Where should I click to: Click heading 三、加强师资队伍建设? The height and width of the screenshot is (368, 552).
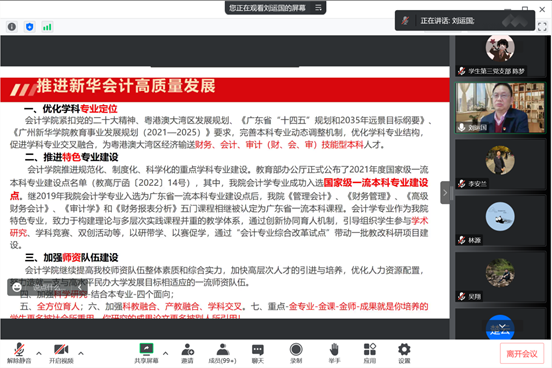pyautogui.click(x=71, y=258)
